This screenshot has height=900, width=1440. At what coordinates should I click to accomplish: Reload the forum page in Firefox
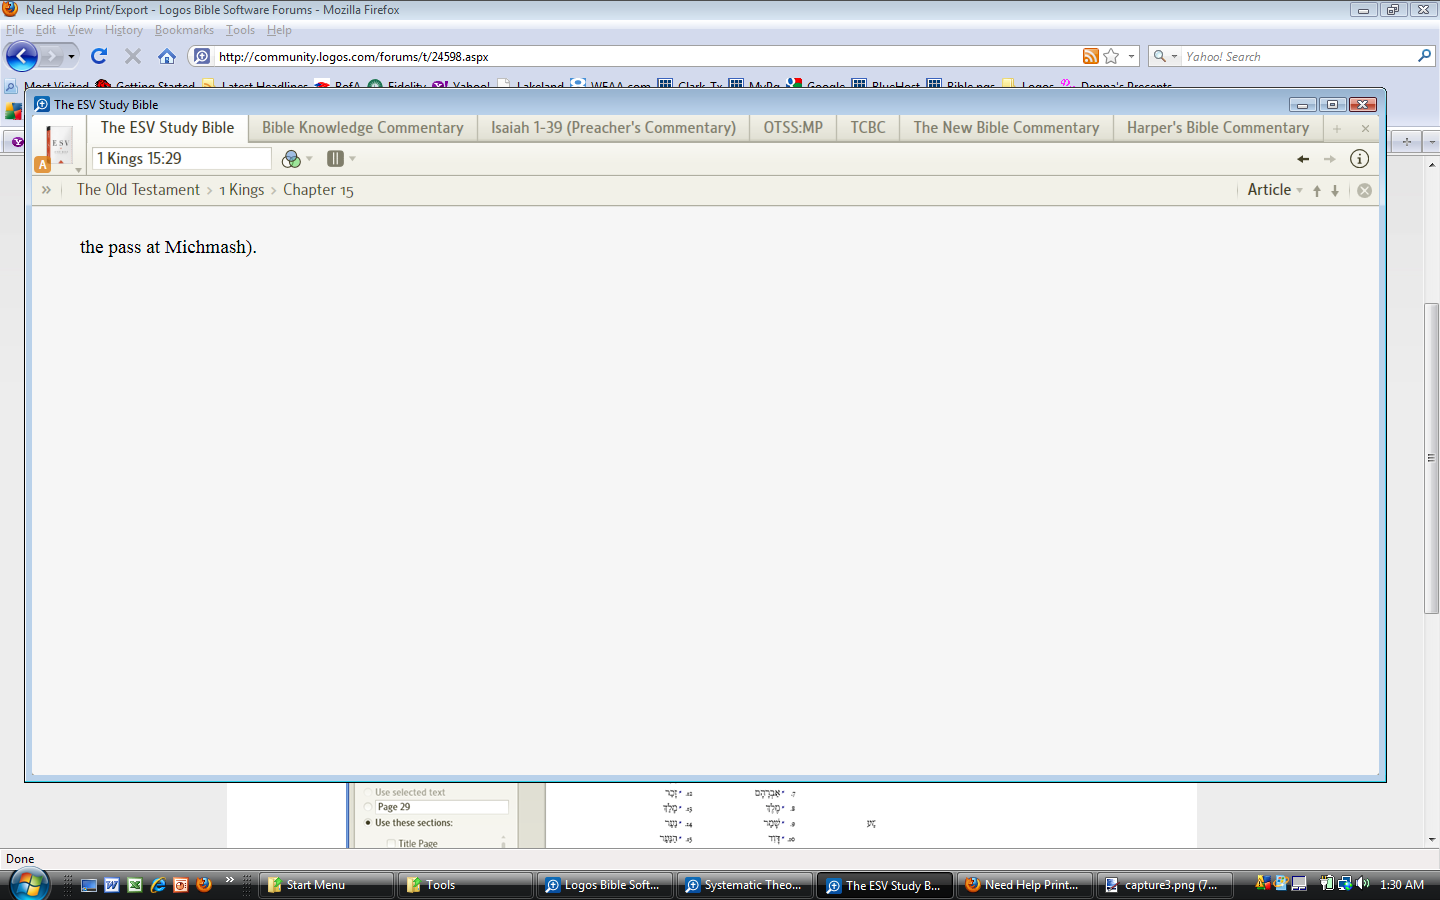99,56
